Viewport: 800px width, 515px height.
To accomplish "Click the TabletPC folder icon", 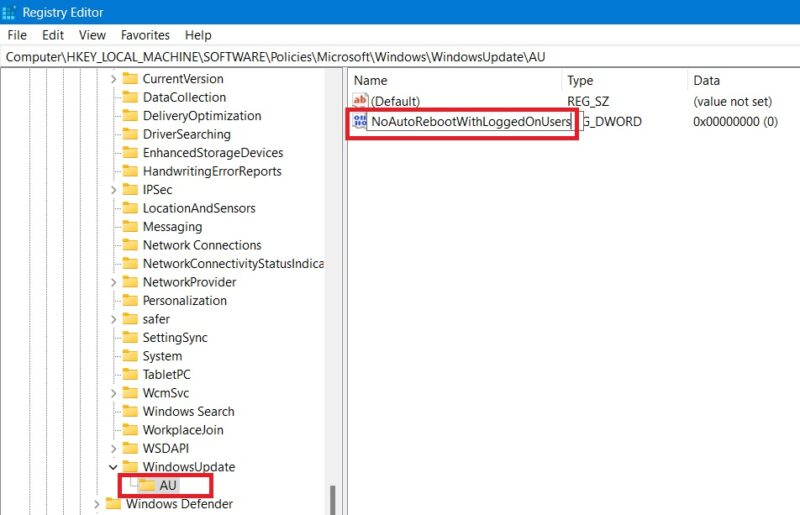I will (130, 374).
